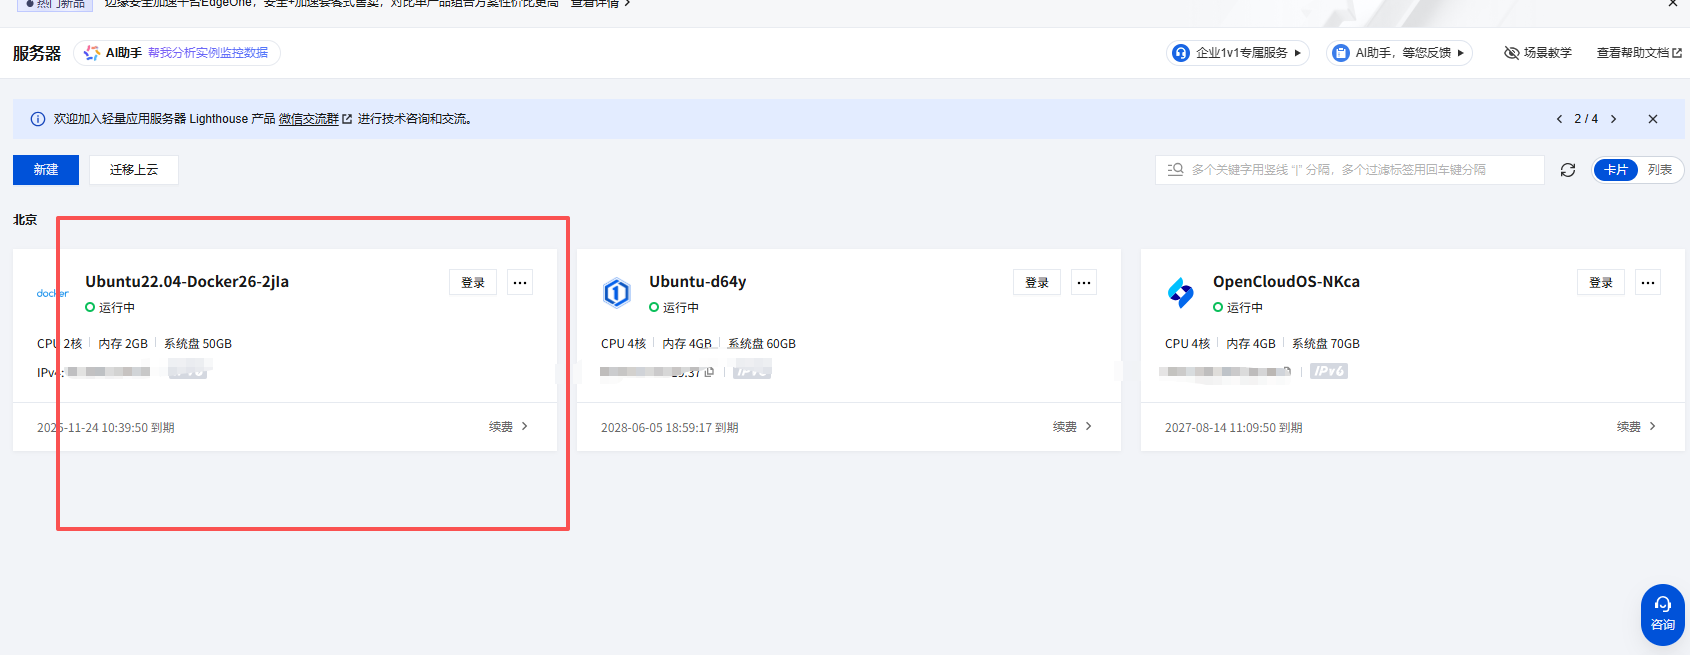The height and width of the screenshot is (655, 1690).
Task: Open the 咨询 support chat button
Action: click(x=1663, y=614)
